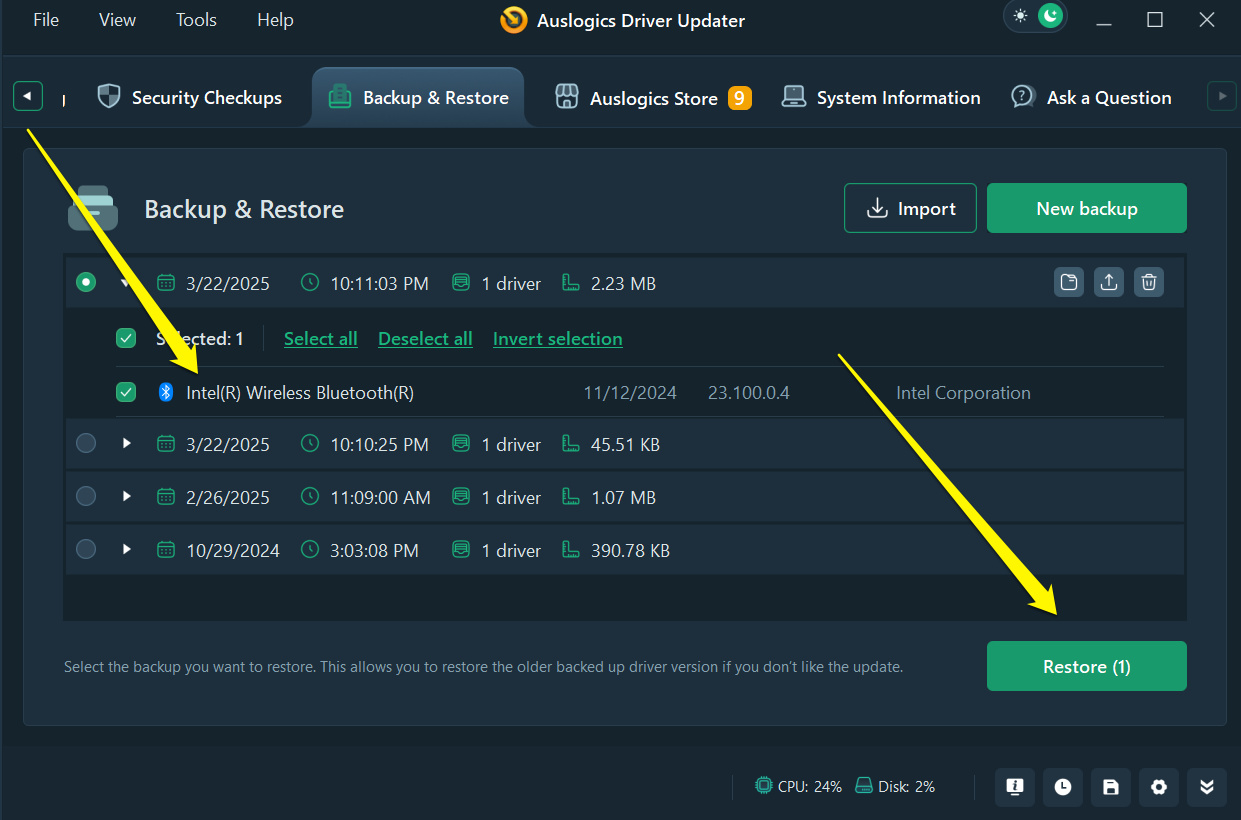This screenshot has height=820, width=1241.
Task: Select the 10/29/2024 backup radio button
Action: pos(86,549)
